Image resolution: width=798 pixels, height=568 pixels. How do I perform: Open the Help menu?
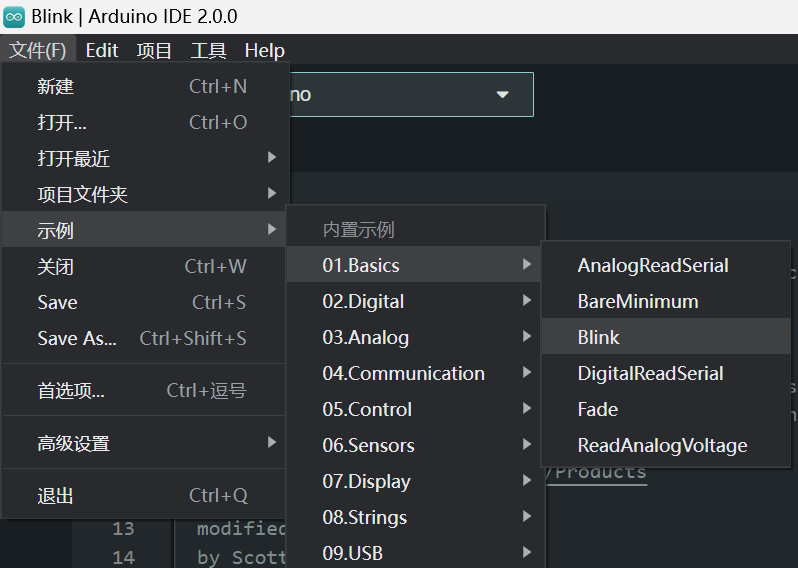pos(265,50)
